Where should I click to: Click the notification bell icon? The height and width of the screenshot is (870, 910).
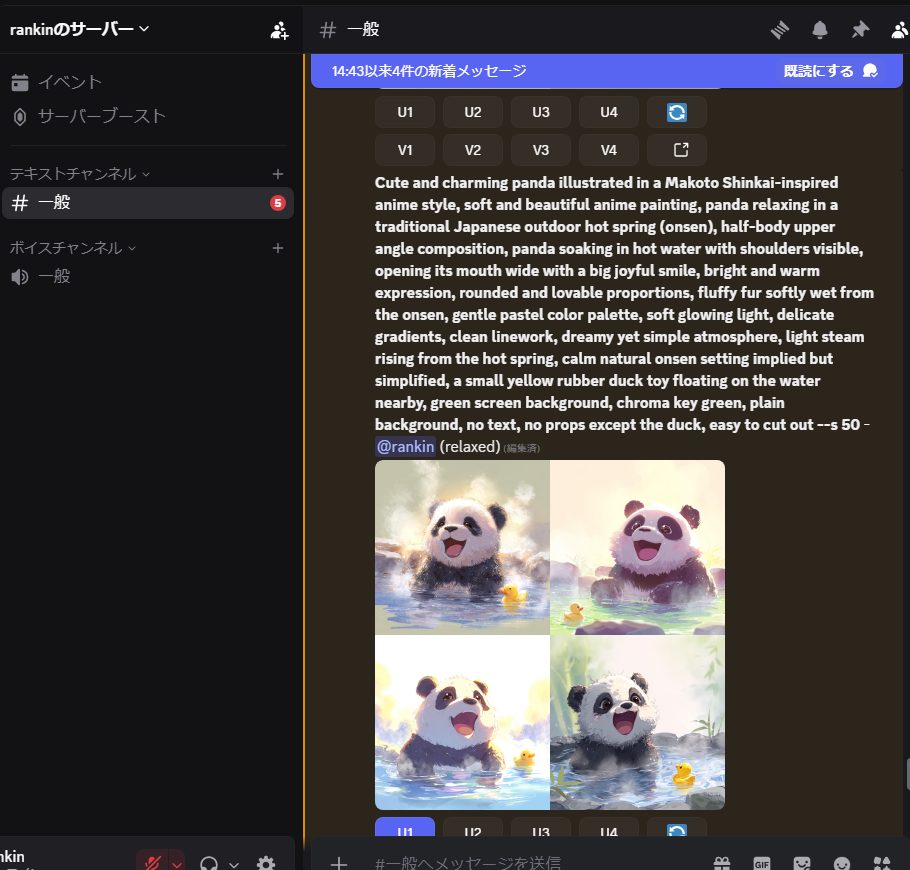pyautogui.click(x=820, y=30)
